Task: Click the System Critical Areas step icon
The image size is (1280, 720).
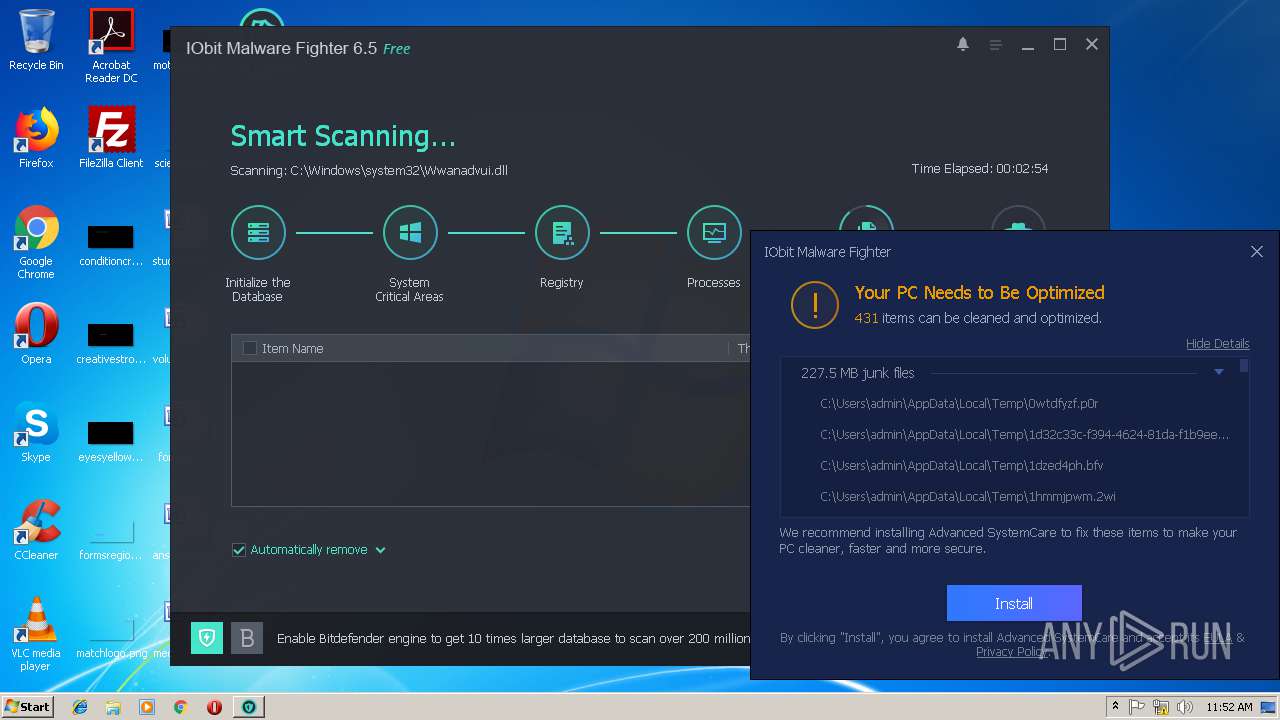Action: click(x=410, y=233)
